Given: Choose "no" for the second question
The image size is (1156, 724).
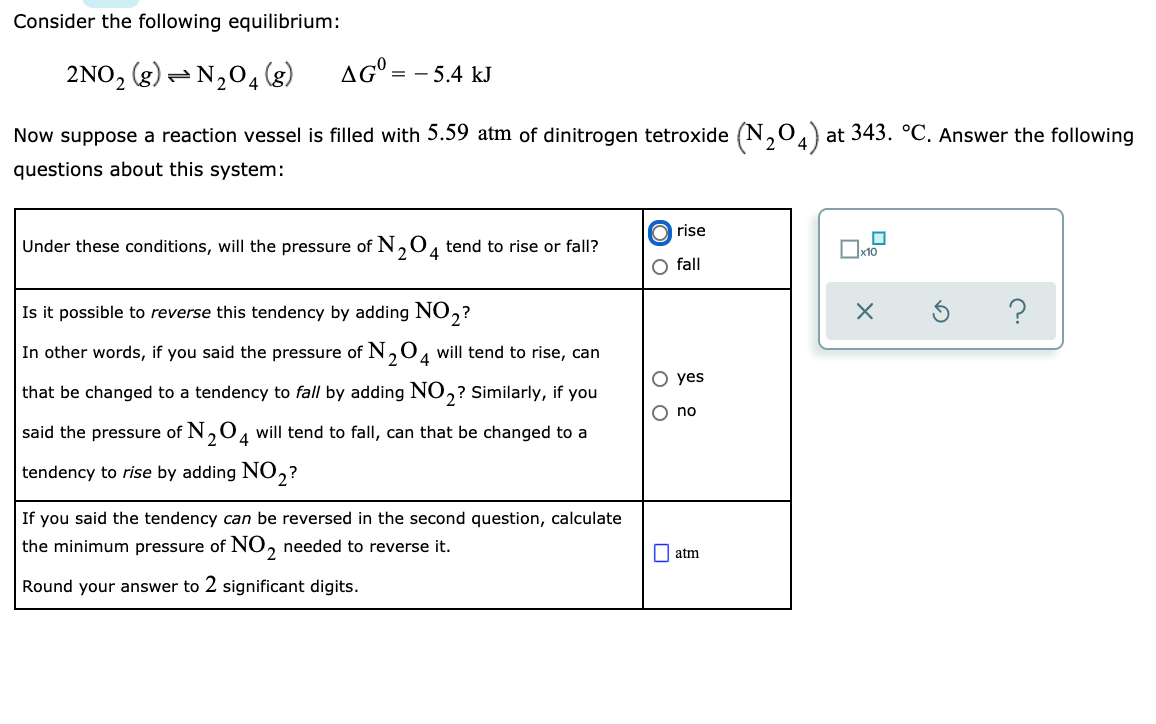Looking at the screenshot, I should 659,411.
